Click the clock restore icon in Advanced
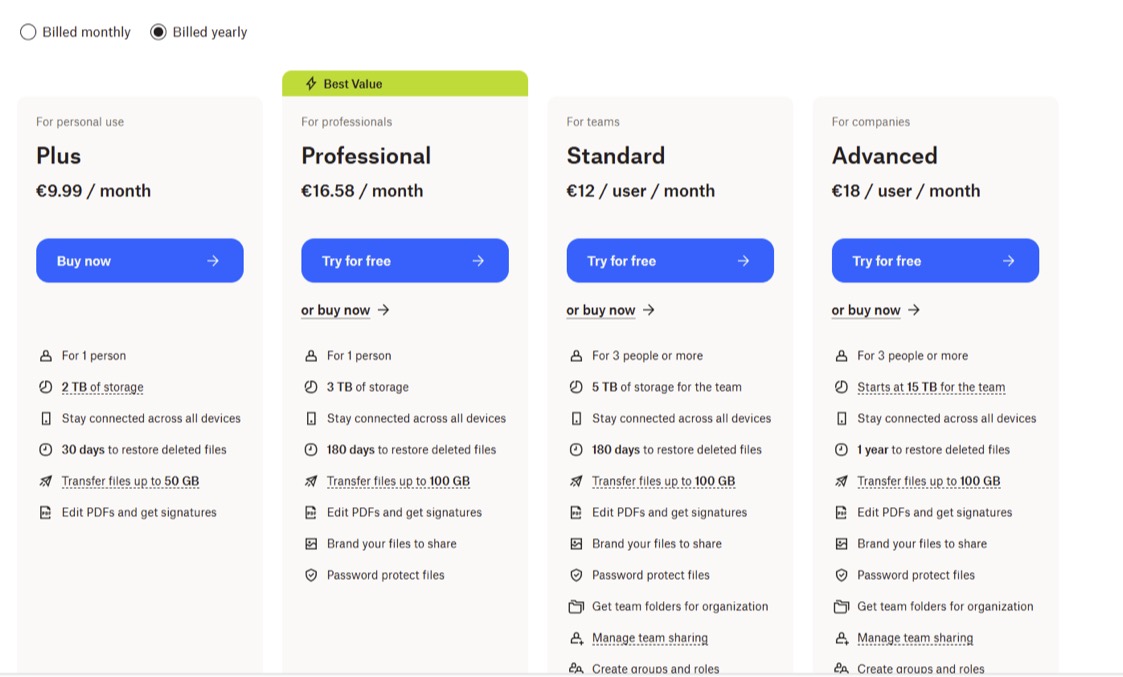Viewport: 1123px width, 677px height. click(841, 450)
